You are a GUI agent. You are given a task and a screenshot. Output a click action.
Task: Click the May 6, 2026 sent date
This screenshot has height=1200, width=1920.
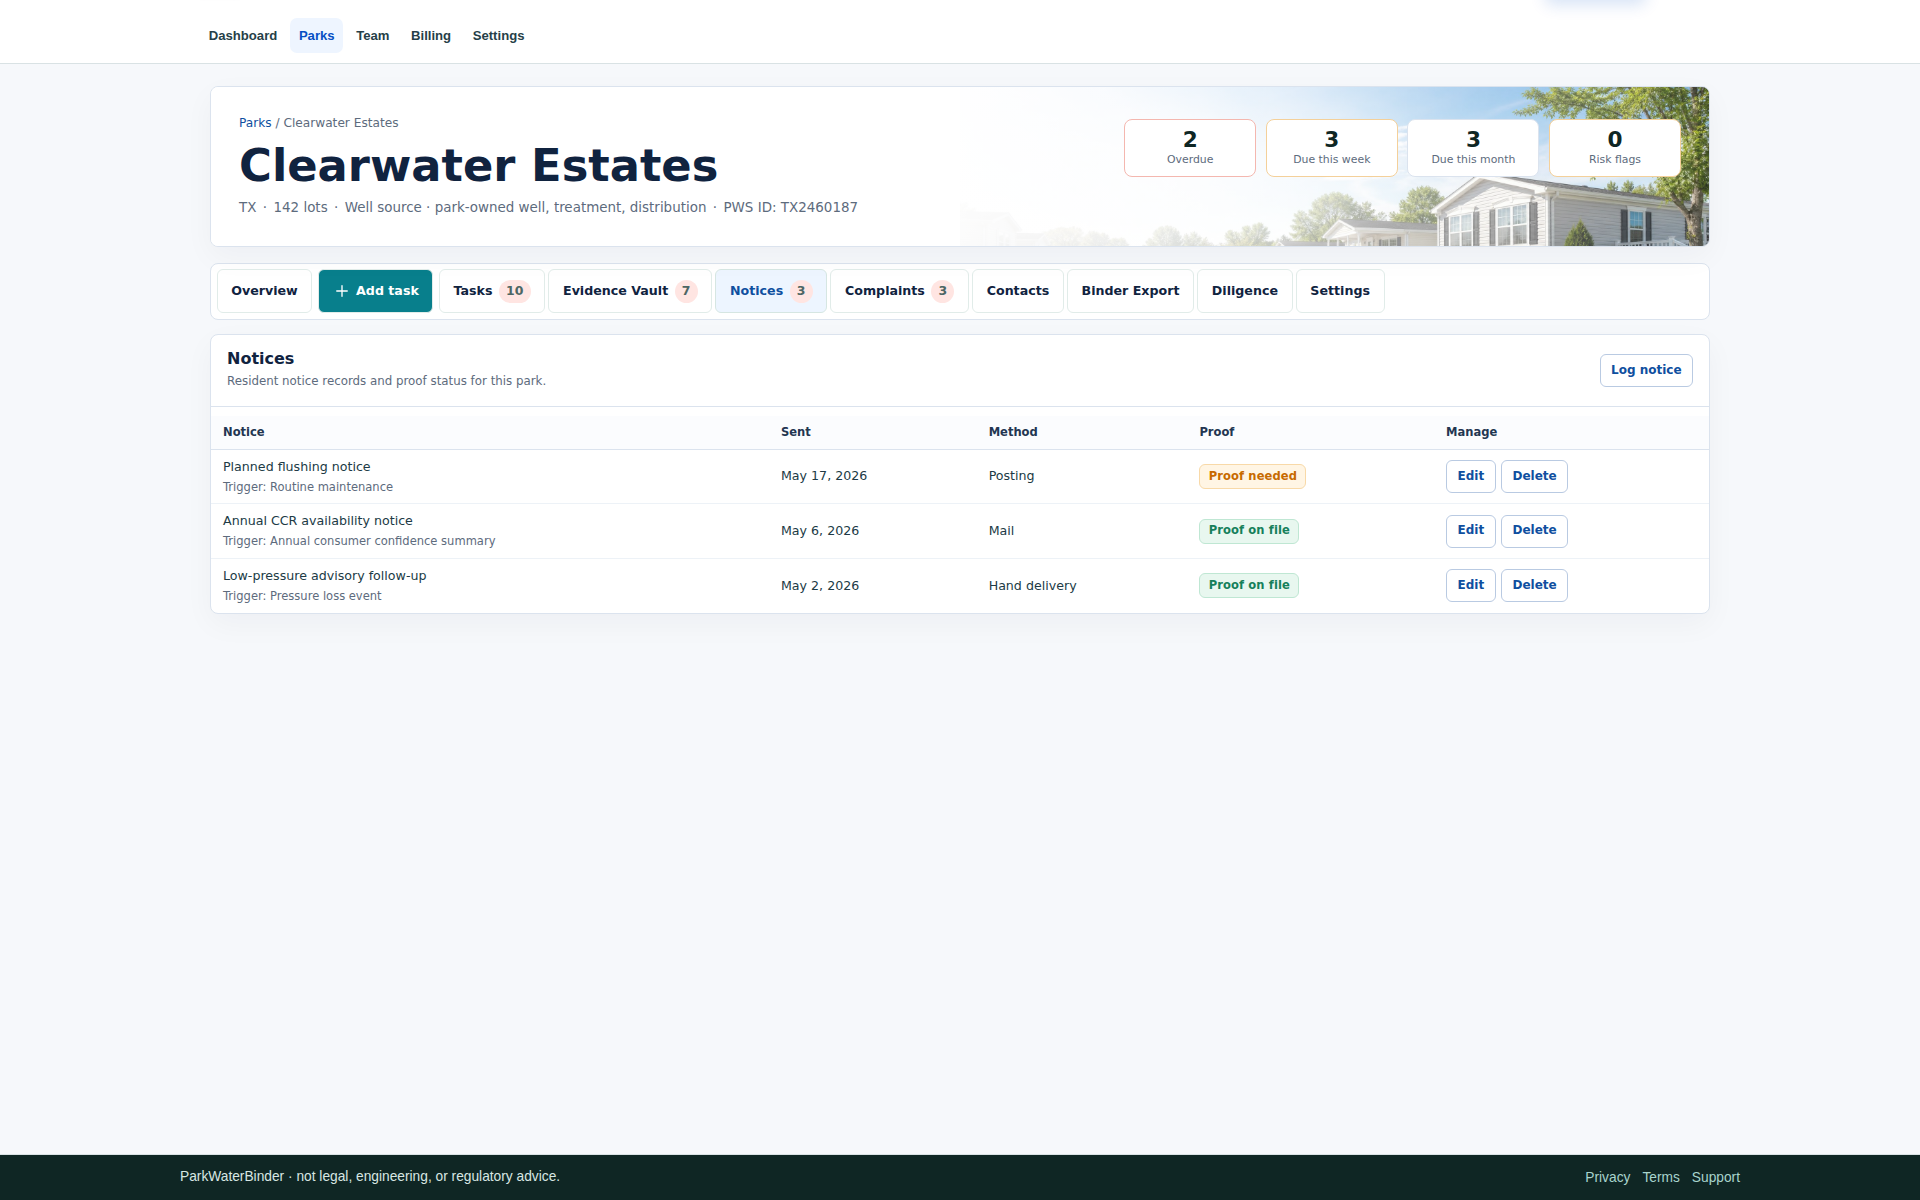[819, 531]
